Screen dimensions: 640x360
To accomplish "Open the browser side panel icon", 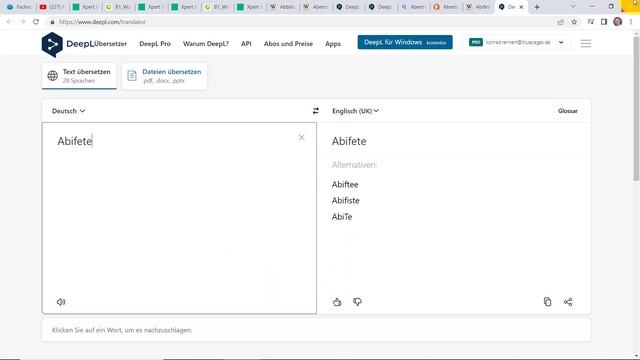I will (x=604, y=22).
